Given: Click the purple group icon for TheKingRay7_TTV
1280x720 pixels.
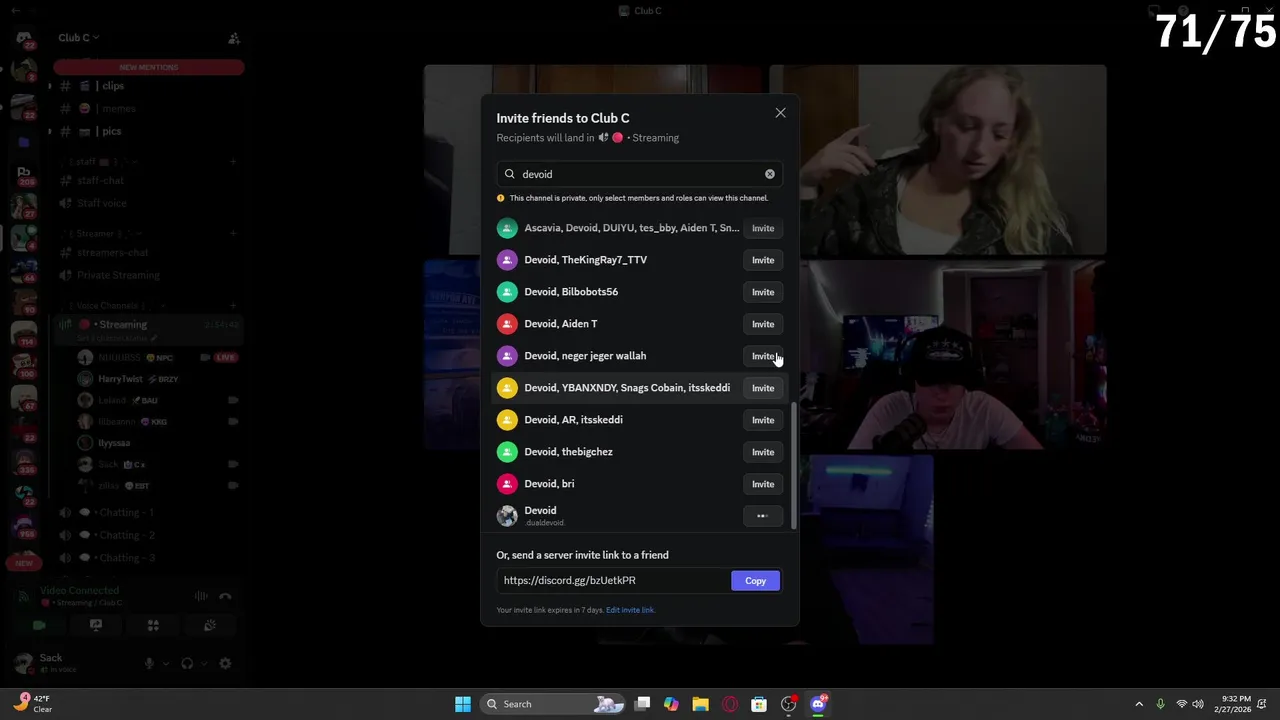Looking at the screenshot, I should pos(507,260).
